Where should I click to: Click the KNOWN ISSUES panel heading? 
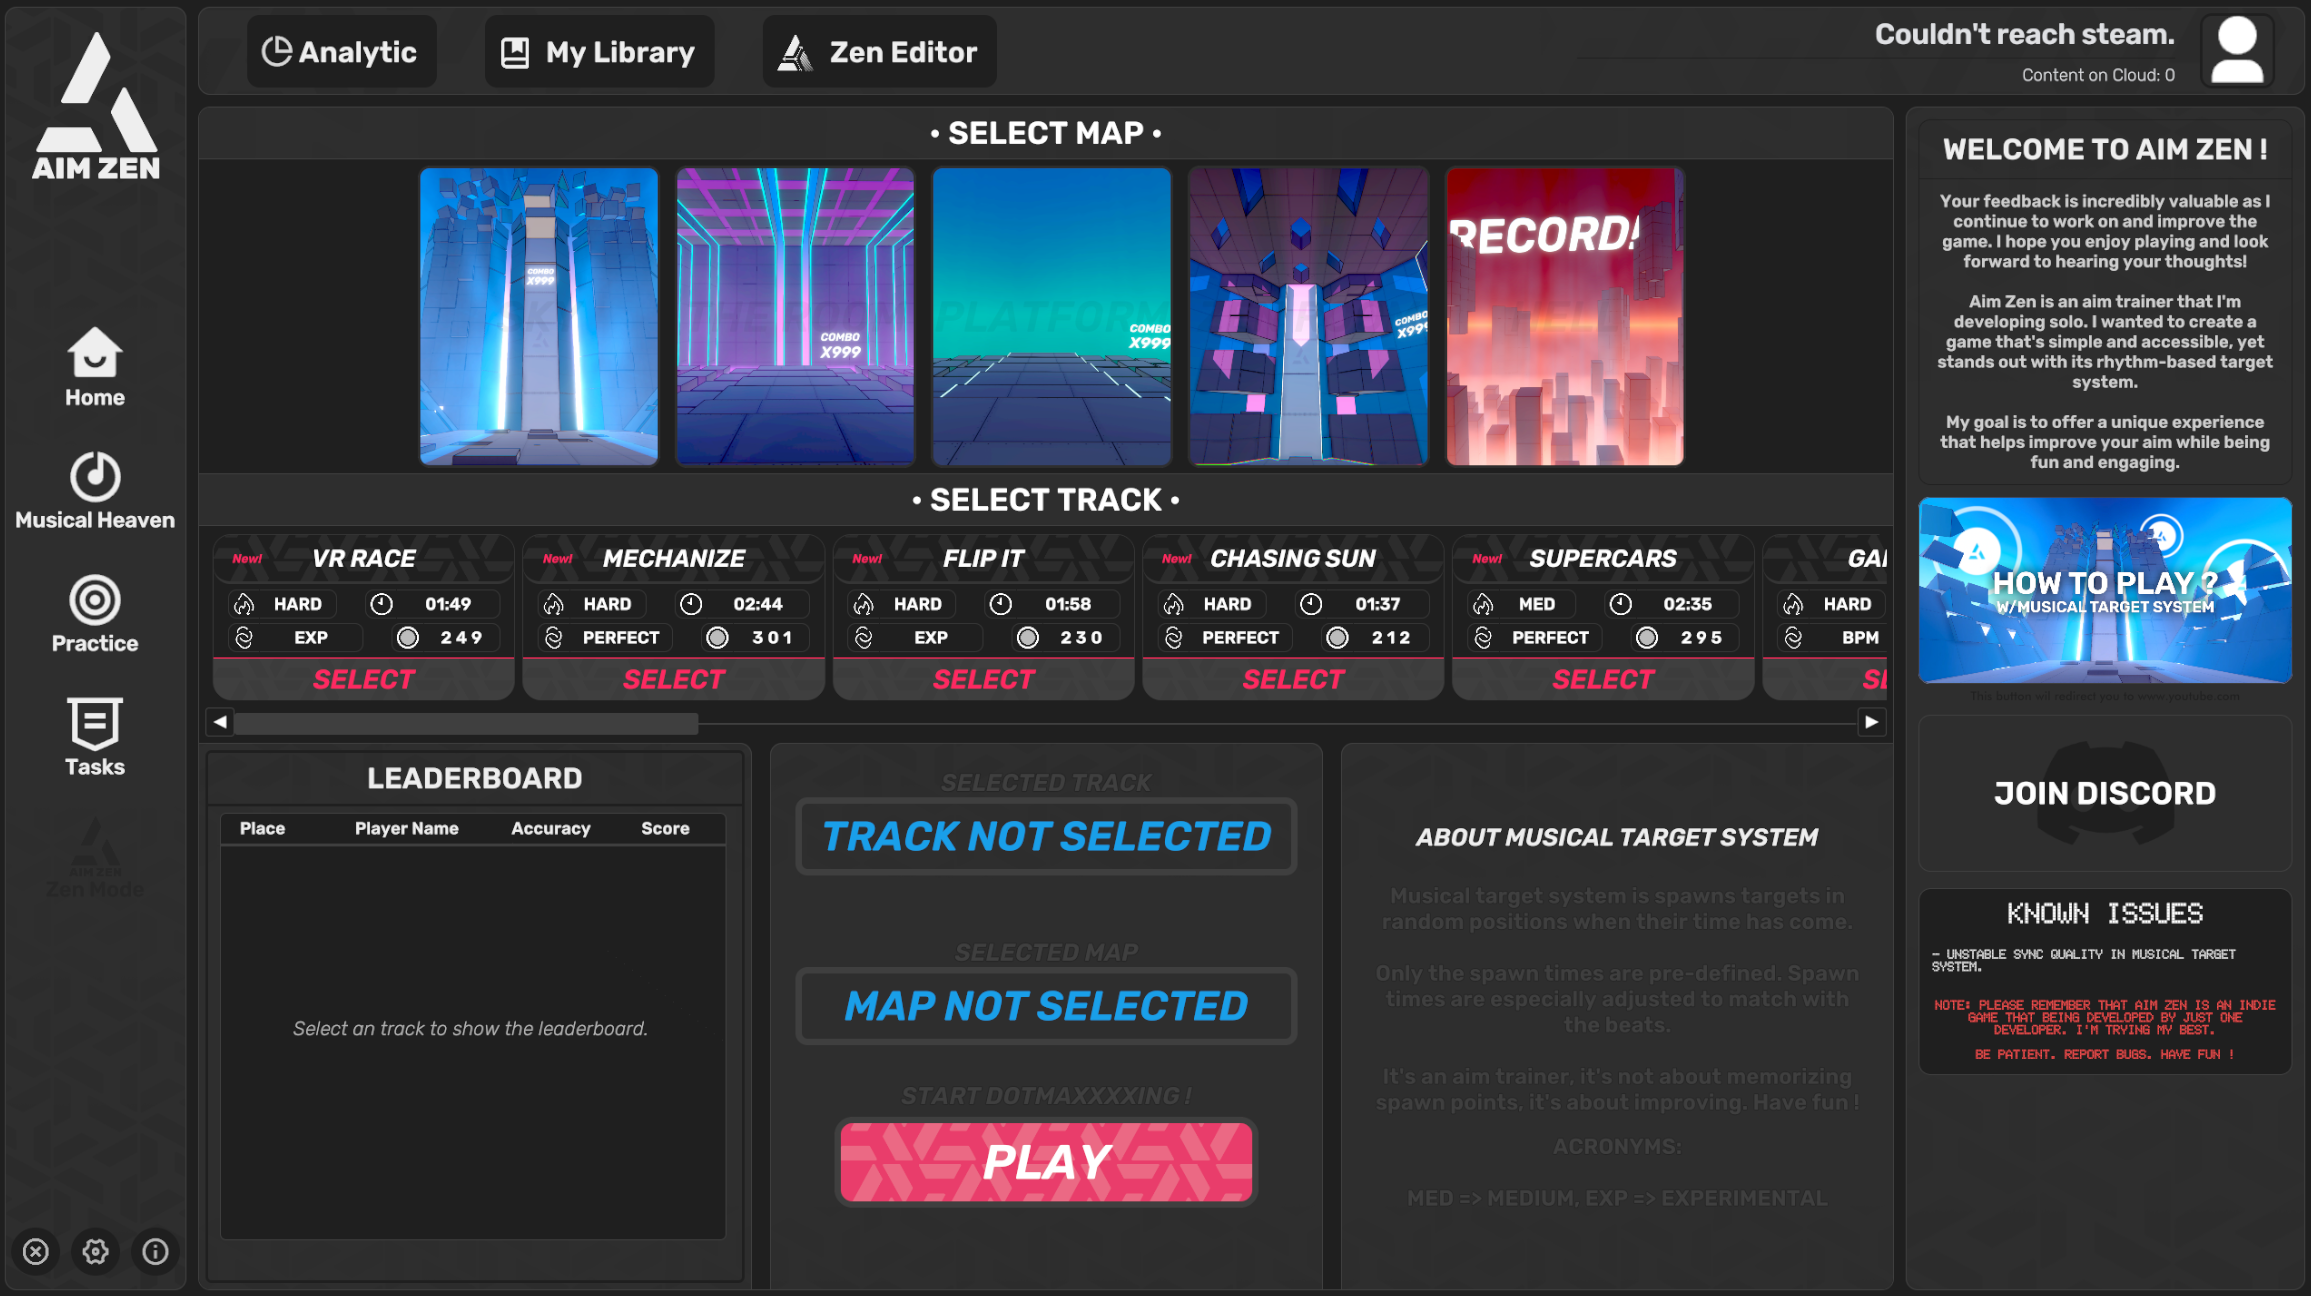pos(2105,913)
